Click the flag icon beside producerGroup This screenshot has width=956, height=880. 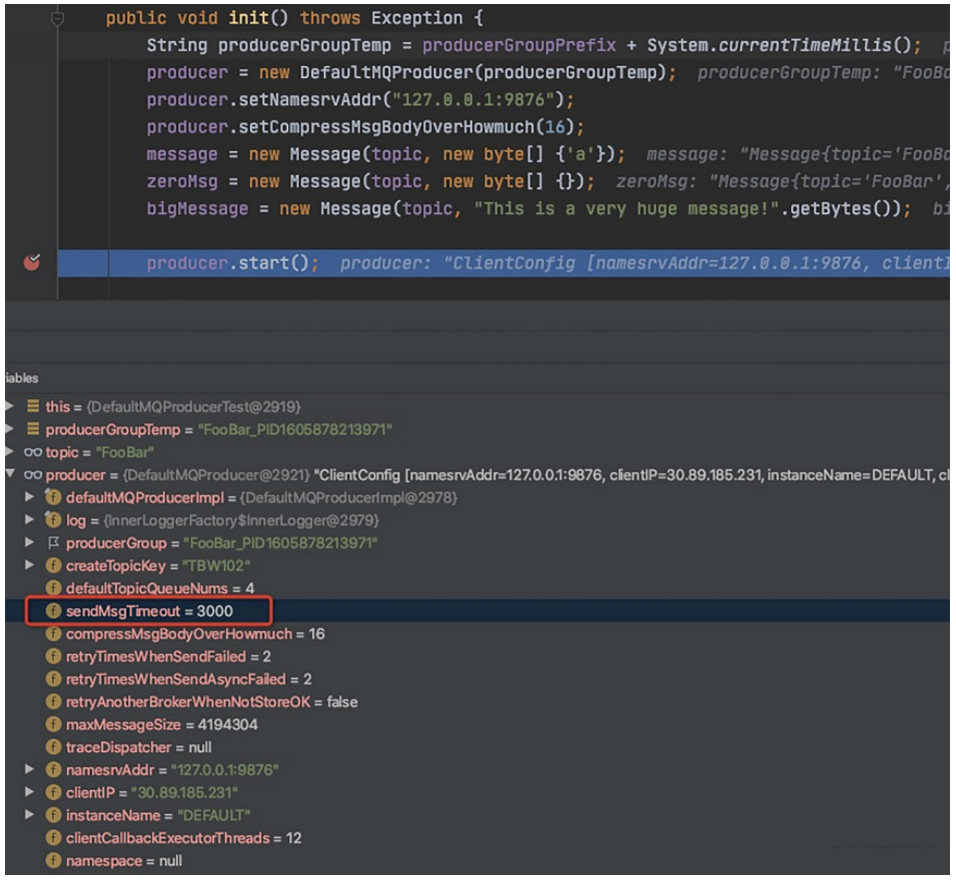[x=54, y=542]
